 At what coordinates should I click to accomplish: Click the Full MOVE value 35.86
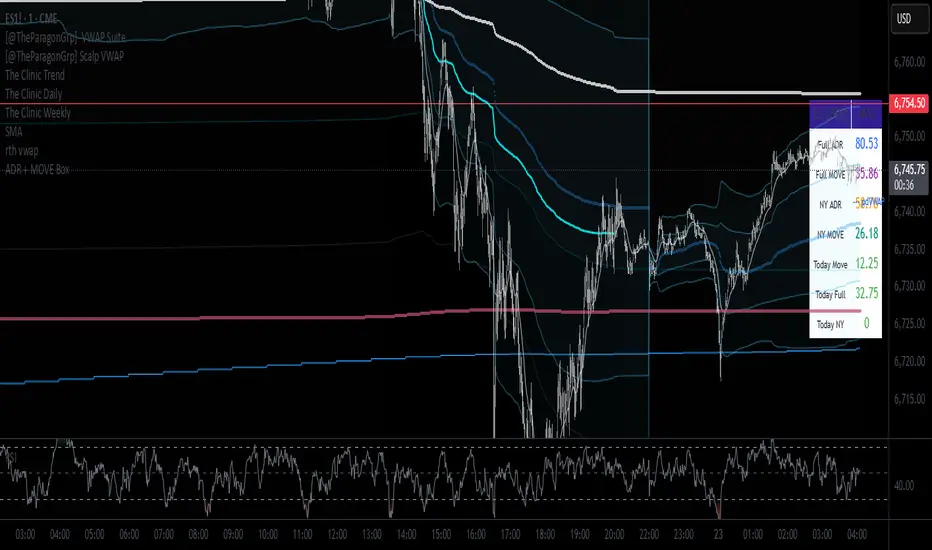867,174
